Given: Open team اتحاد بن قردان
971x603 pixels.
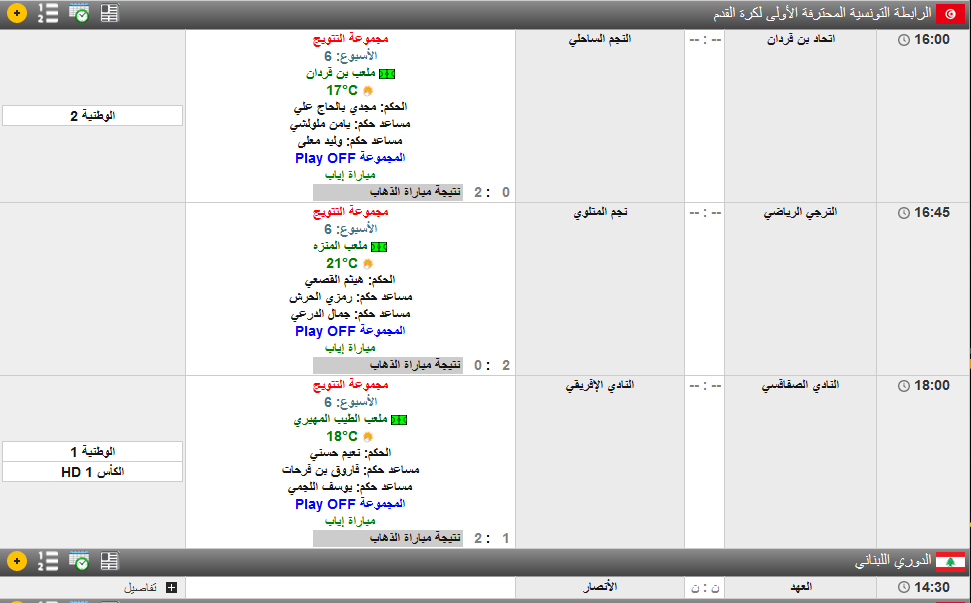Looking at the screenshot, I should coord(801,39).
